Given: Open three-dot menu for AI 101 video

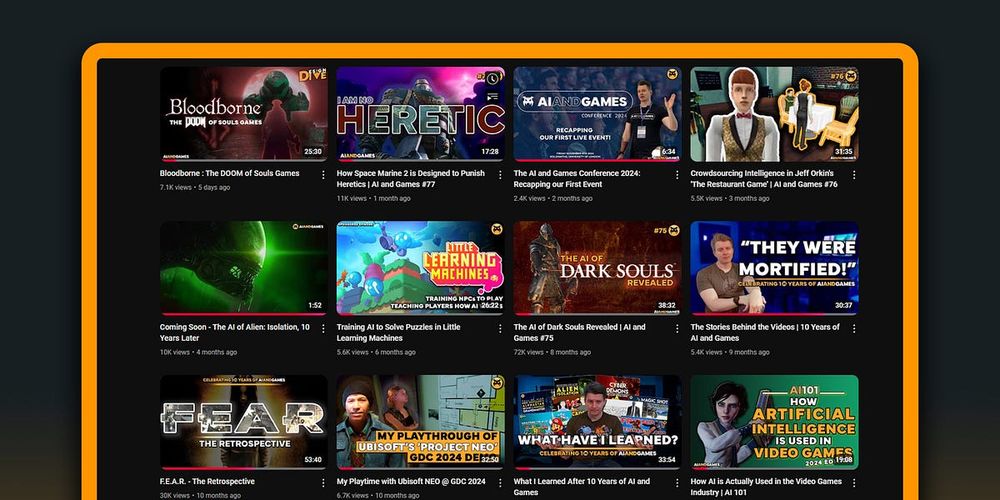Looking at the screenshot, I should click(854, 483).
